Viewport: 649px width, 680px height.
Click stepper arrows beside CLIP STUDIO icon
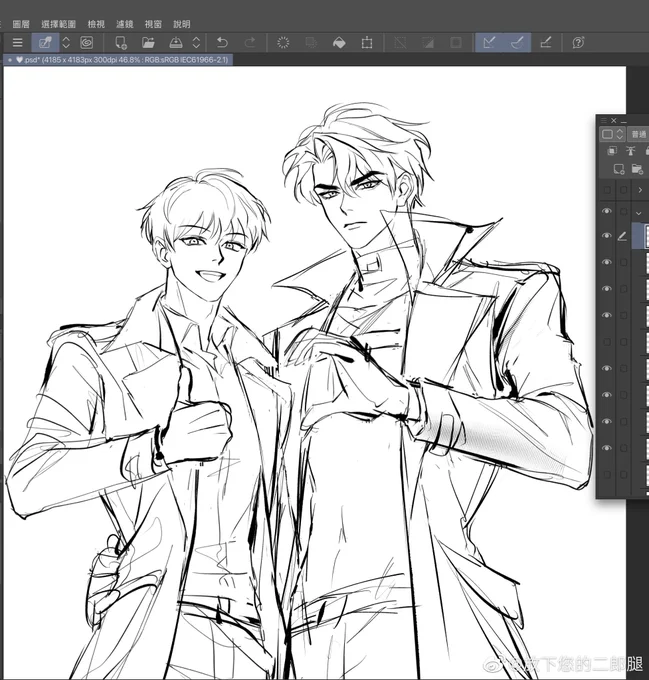pyautogui.click(x=66, y=42)
